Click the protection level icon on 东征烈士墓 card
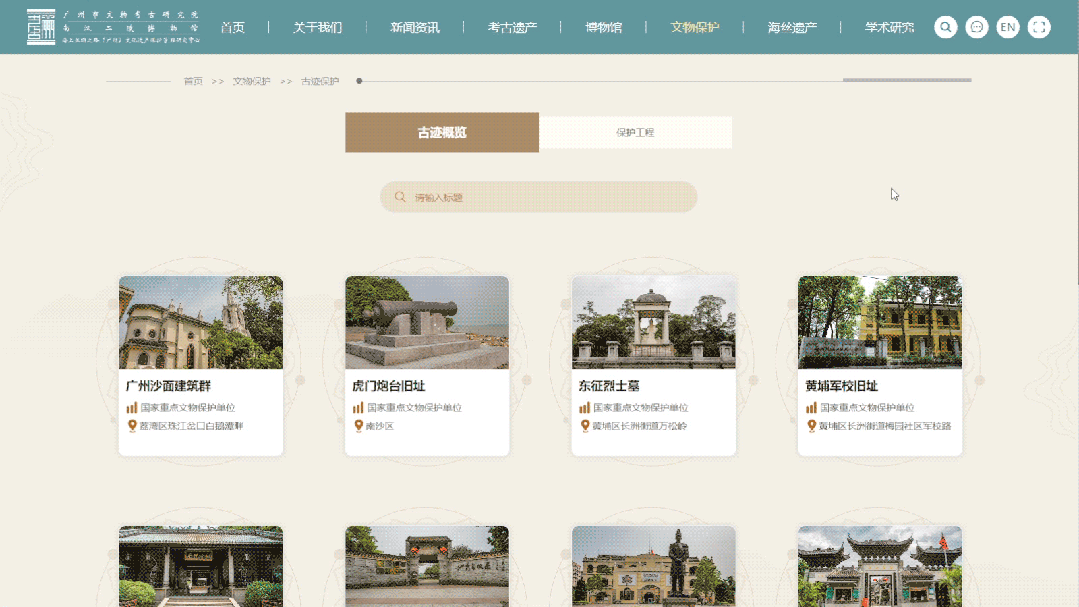Image resolution: width=1079 pixels, height=607 pixels. [584, 407]
